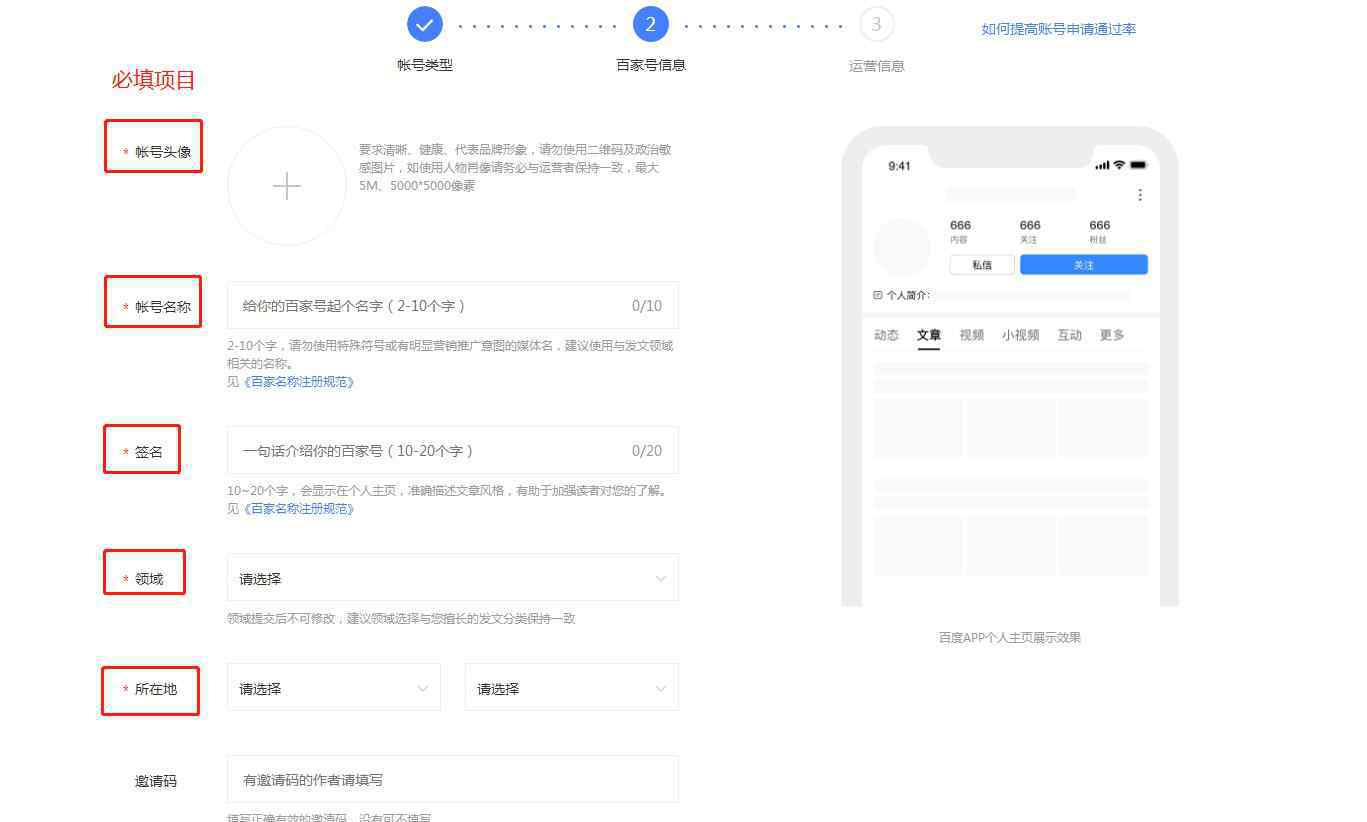Switch to 动态 tab in phone preview
This screenshot has width=1367, height=822.
(887, 335)
